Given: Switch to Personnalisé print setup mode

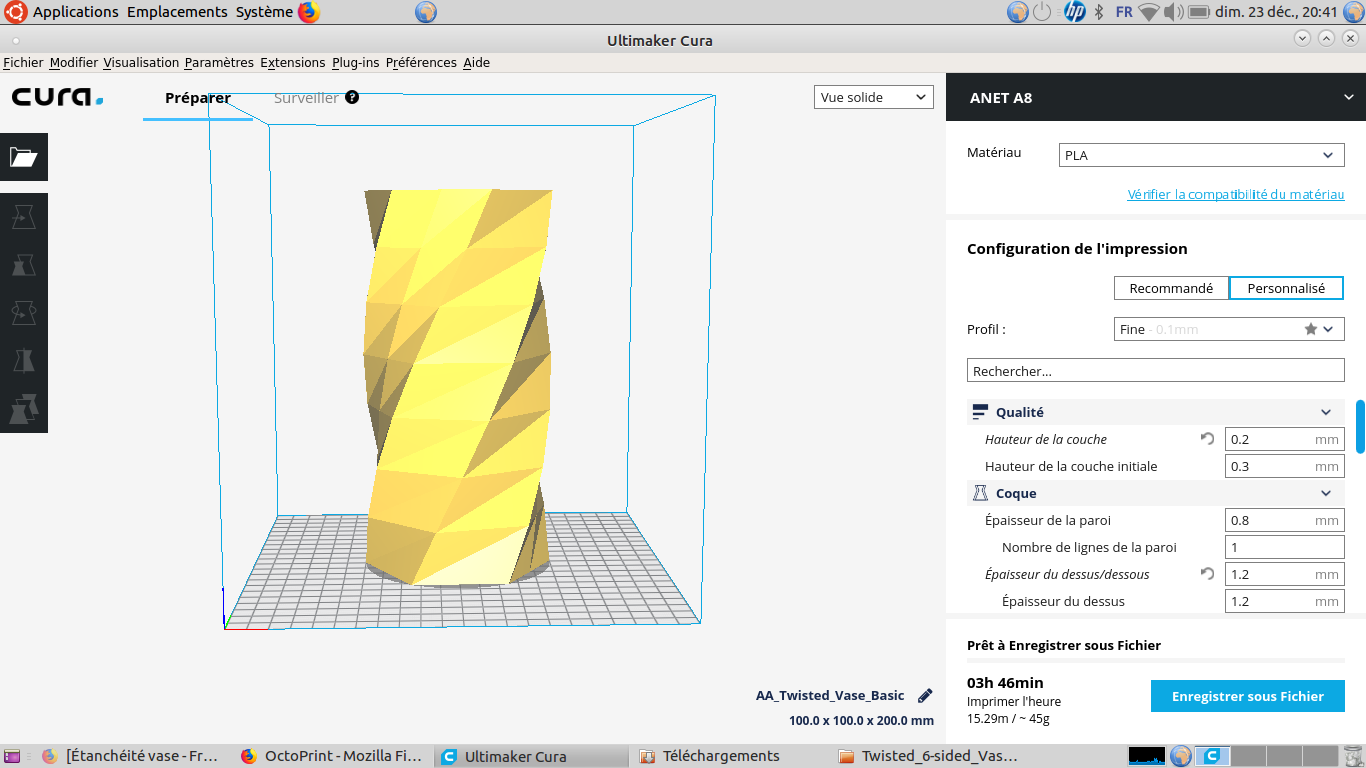Looking at the screenshot, I should [1286, 288].
